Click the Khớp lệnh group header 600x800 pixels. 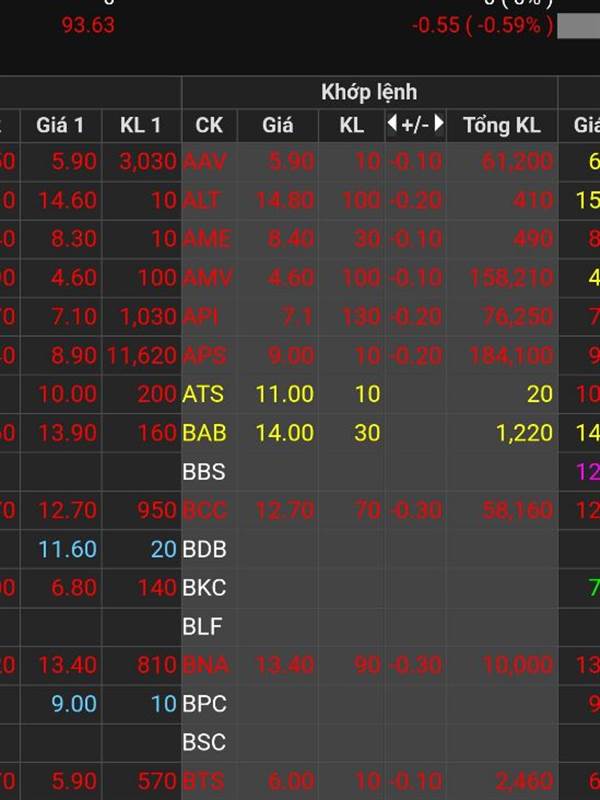pos(369,92)
